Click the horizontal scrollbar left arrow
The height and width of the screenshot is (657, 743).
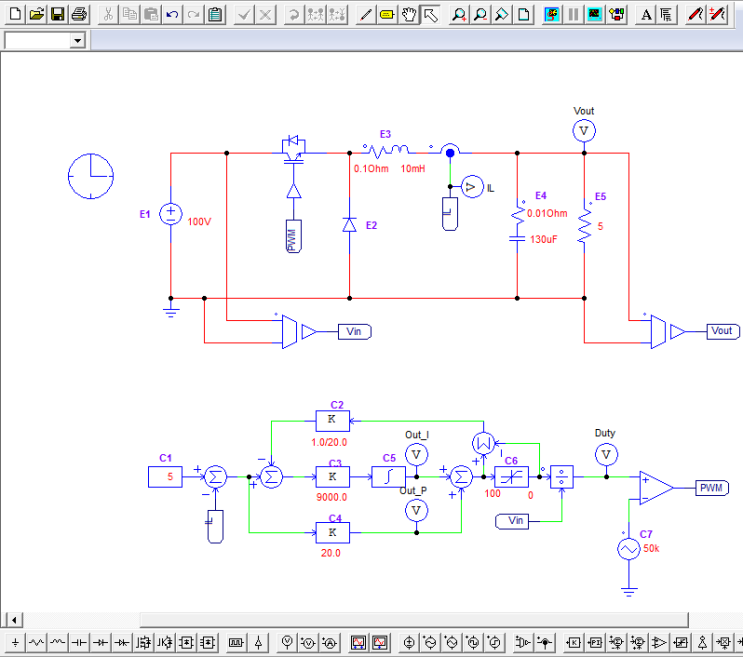pos(14,620)
